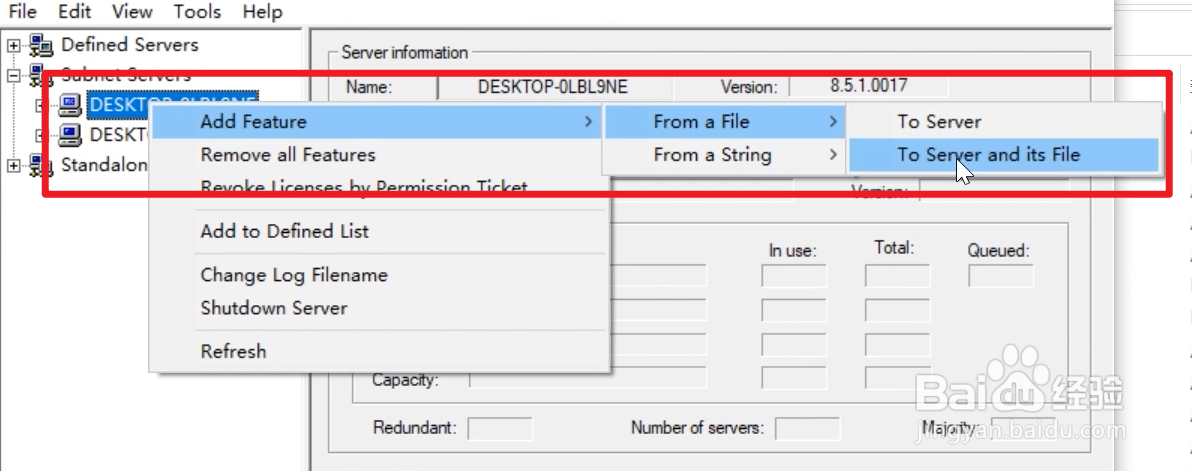The width and height of the screenshot is (1192, 471).
Task: Expand the Standalone tree node
Action: (x=13, y=165)
